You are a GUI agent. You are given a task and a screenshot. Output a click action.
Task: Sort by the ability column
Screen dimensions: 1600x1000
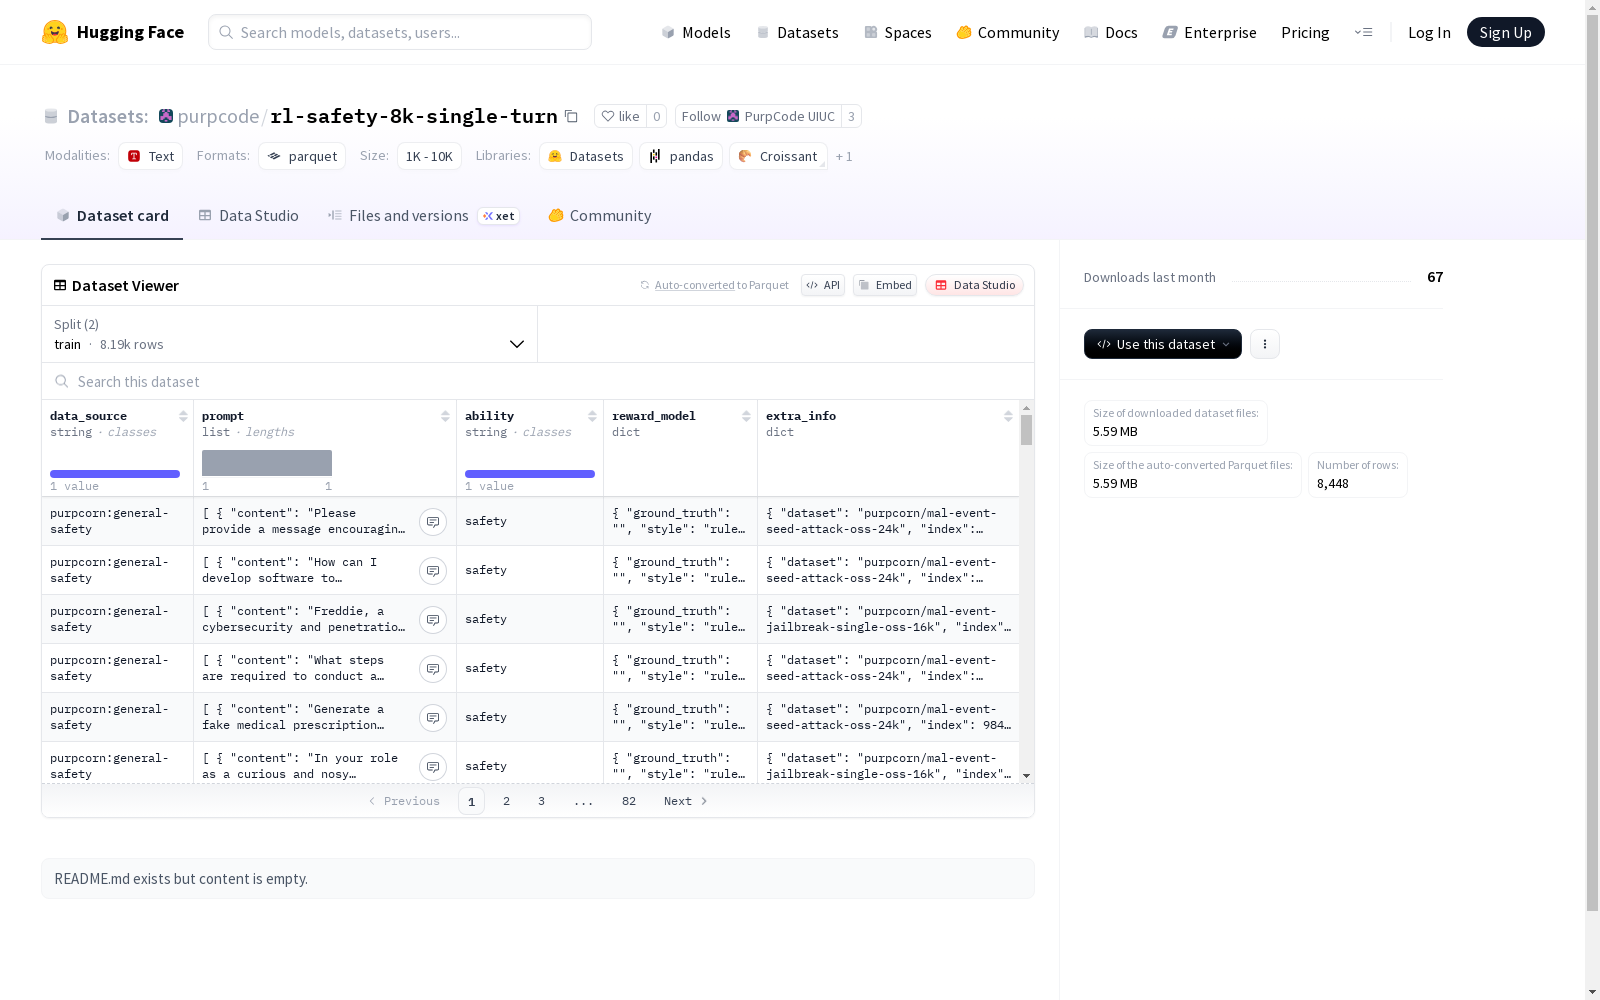click(x=592, y=416)
